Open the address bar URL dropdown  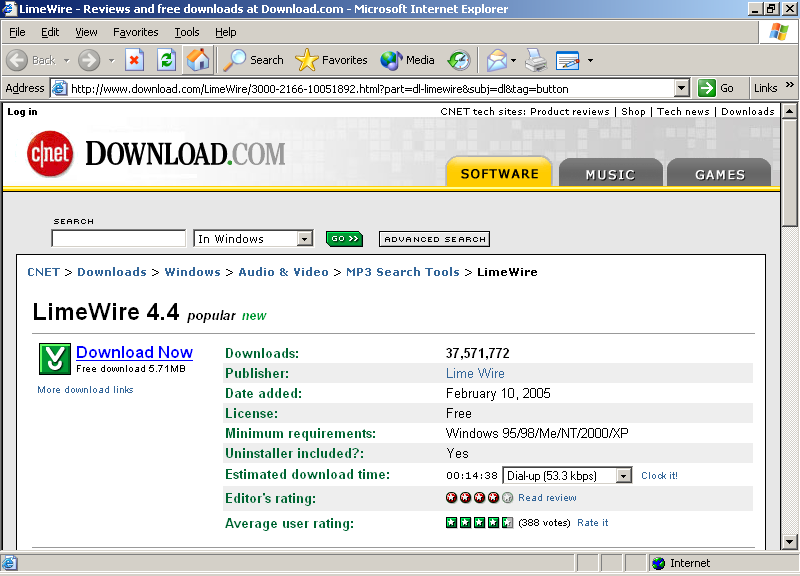682,88
